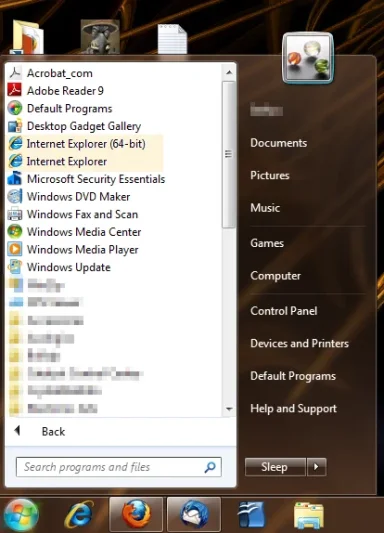The image size is (384, 533).
Task: Open the Pictures link
Action: coord(270,175)
